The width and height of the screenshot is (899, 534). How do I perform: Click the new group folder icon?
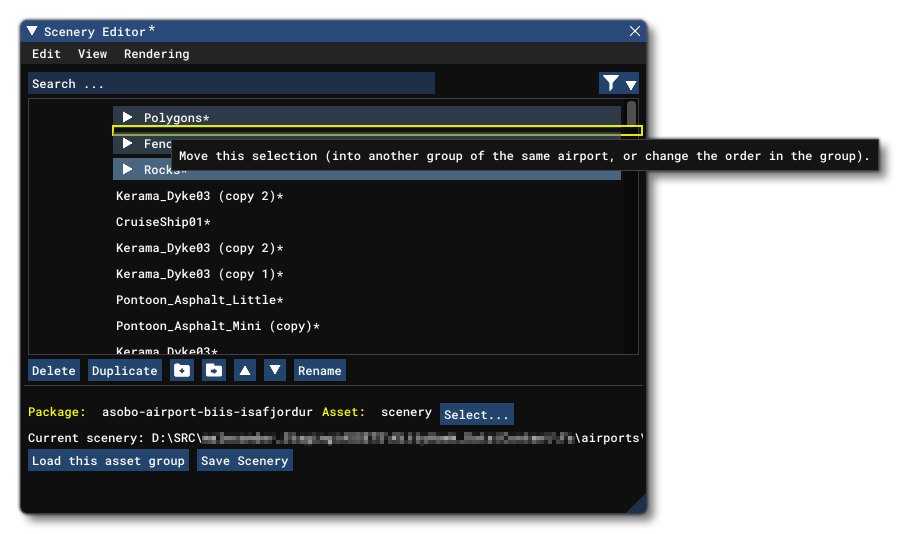pos(182,371)
